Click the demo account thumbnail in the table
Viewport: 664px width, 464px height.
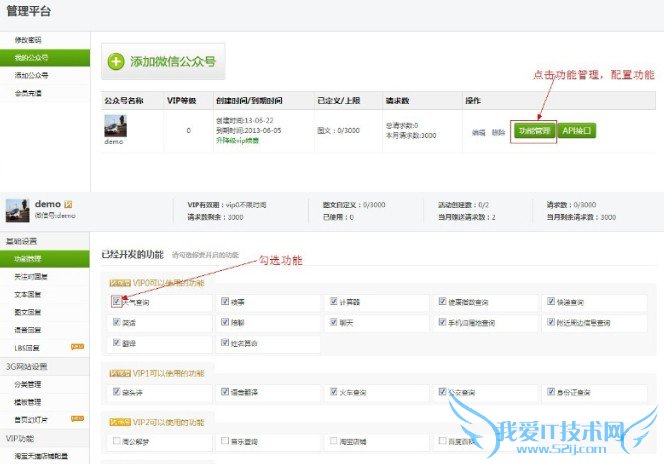tap(115, 126)
